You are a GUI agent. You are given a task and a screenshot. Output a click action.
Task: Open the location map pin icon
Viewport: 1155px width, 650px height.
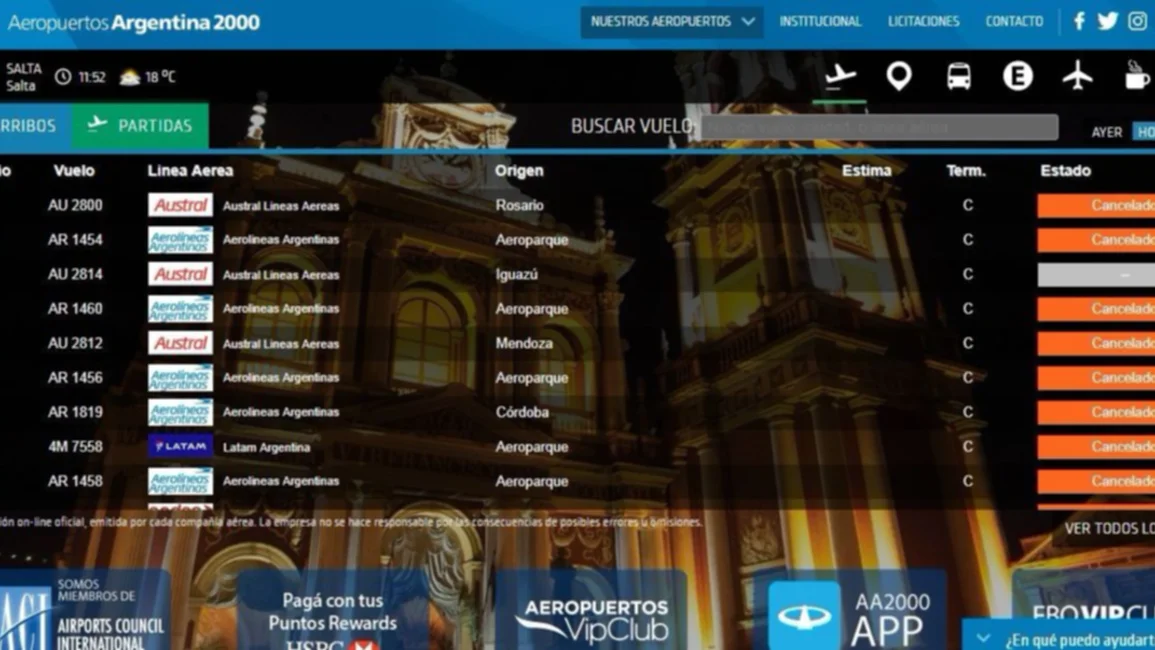tap(899, 76)
